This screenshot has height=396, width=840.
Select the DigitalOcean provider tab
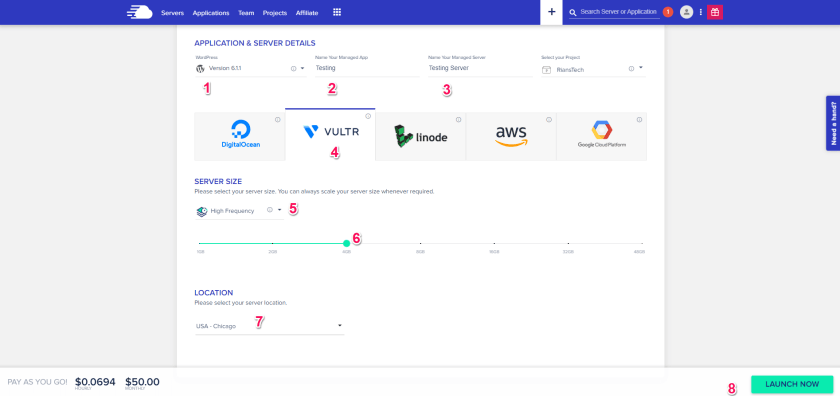(240, 137)
